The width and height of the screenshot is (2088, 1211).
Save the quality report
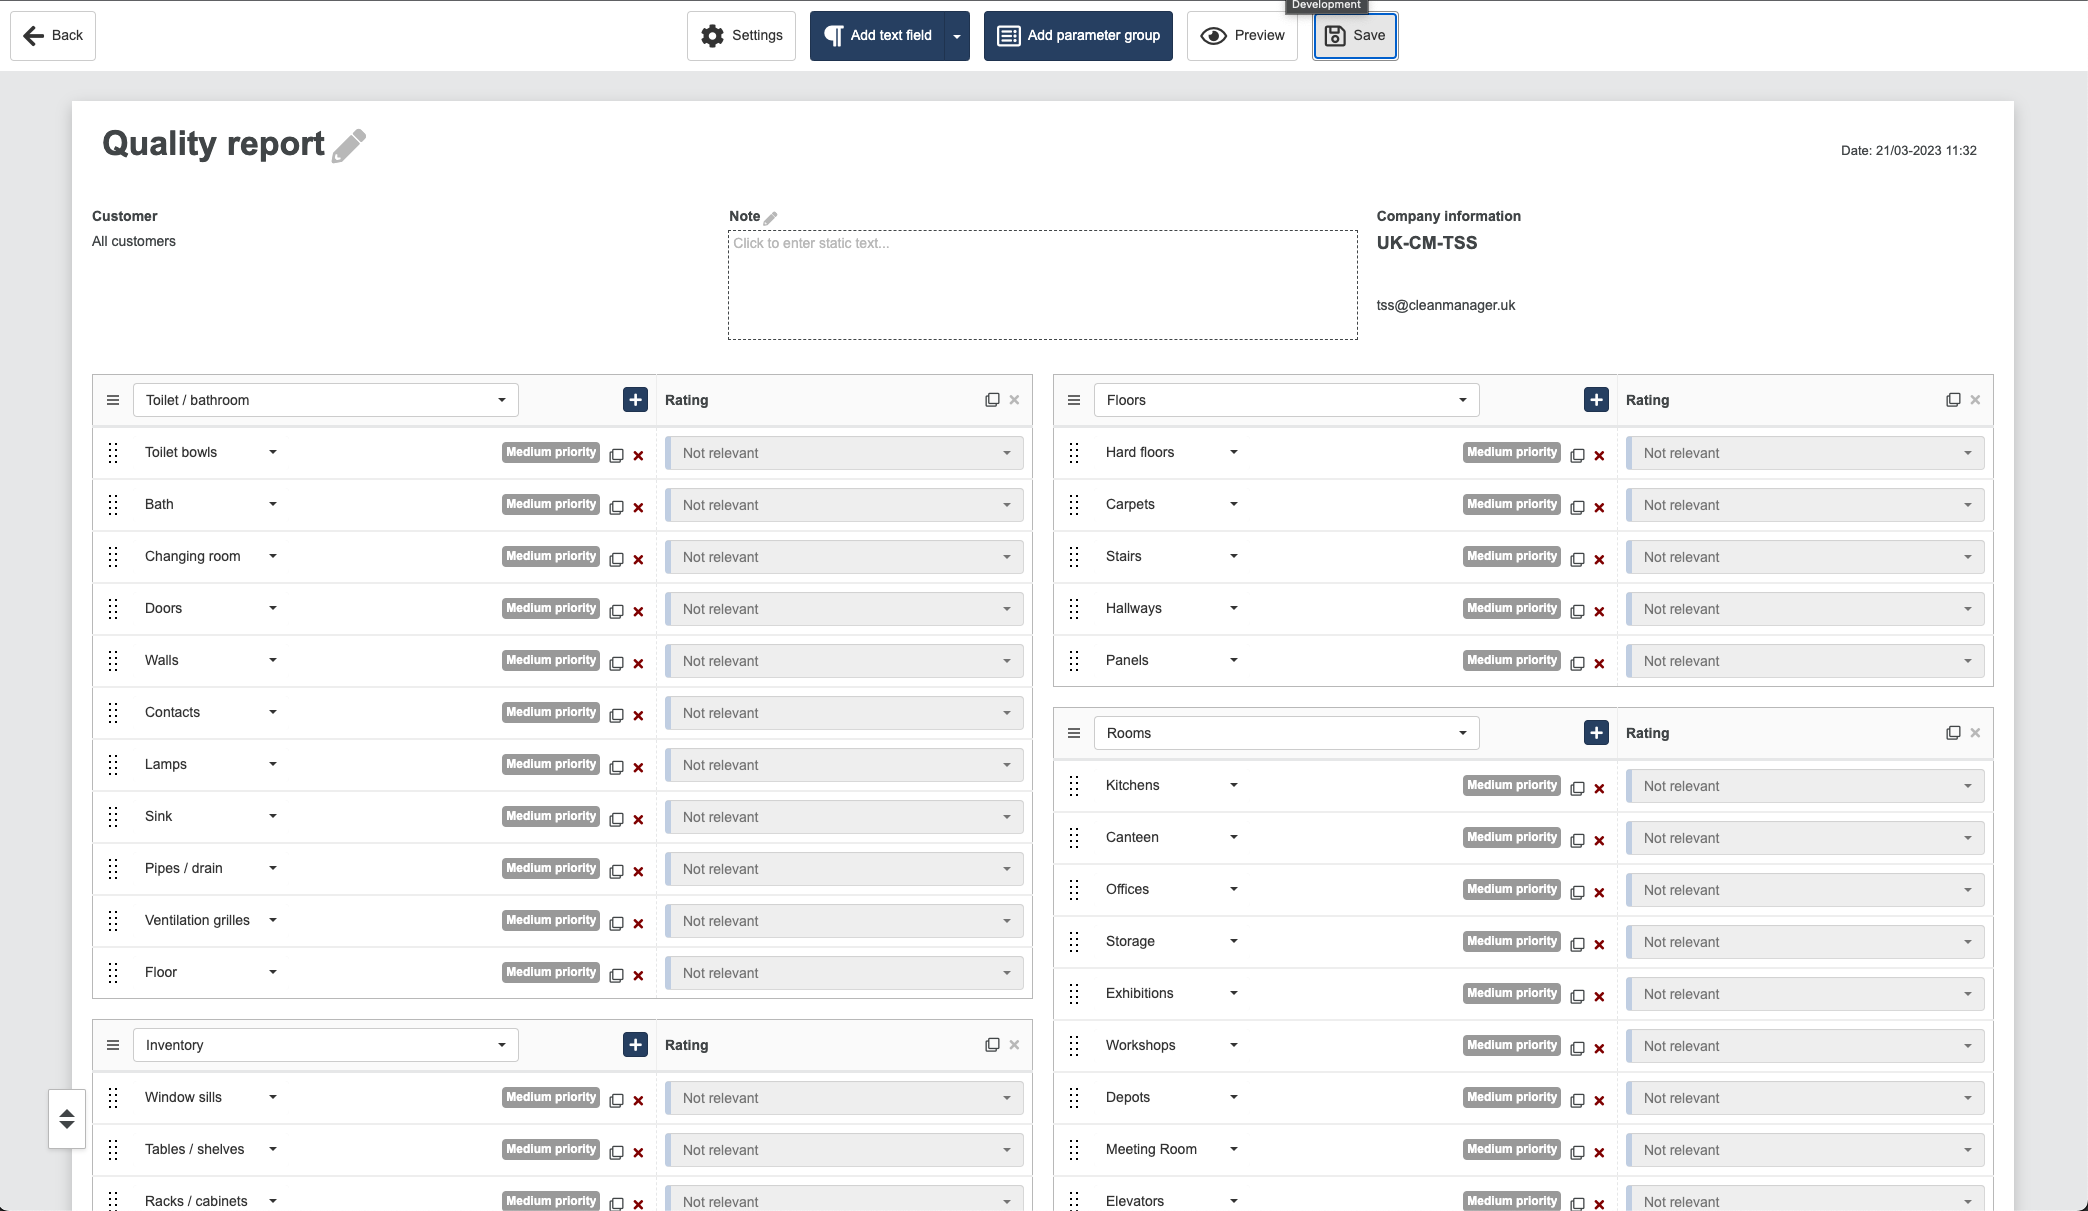point(1355,35)
